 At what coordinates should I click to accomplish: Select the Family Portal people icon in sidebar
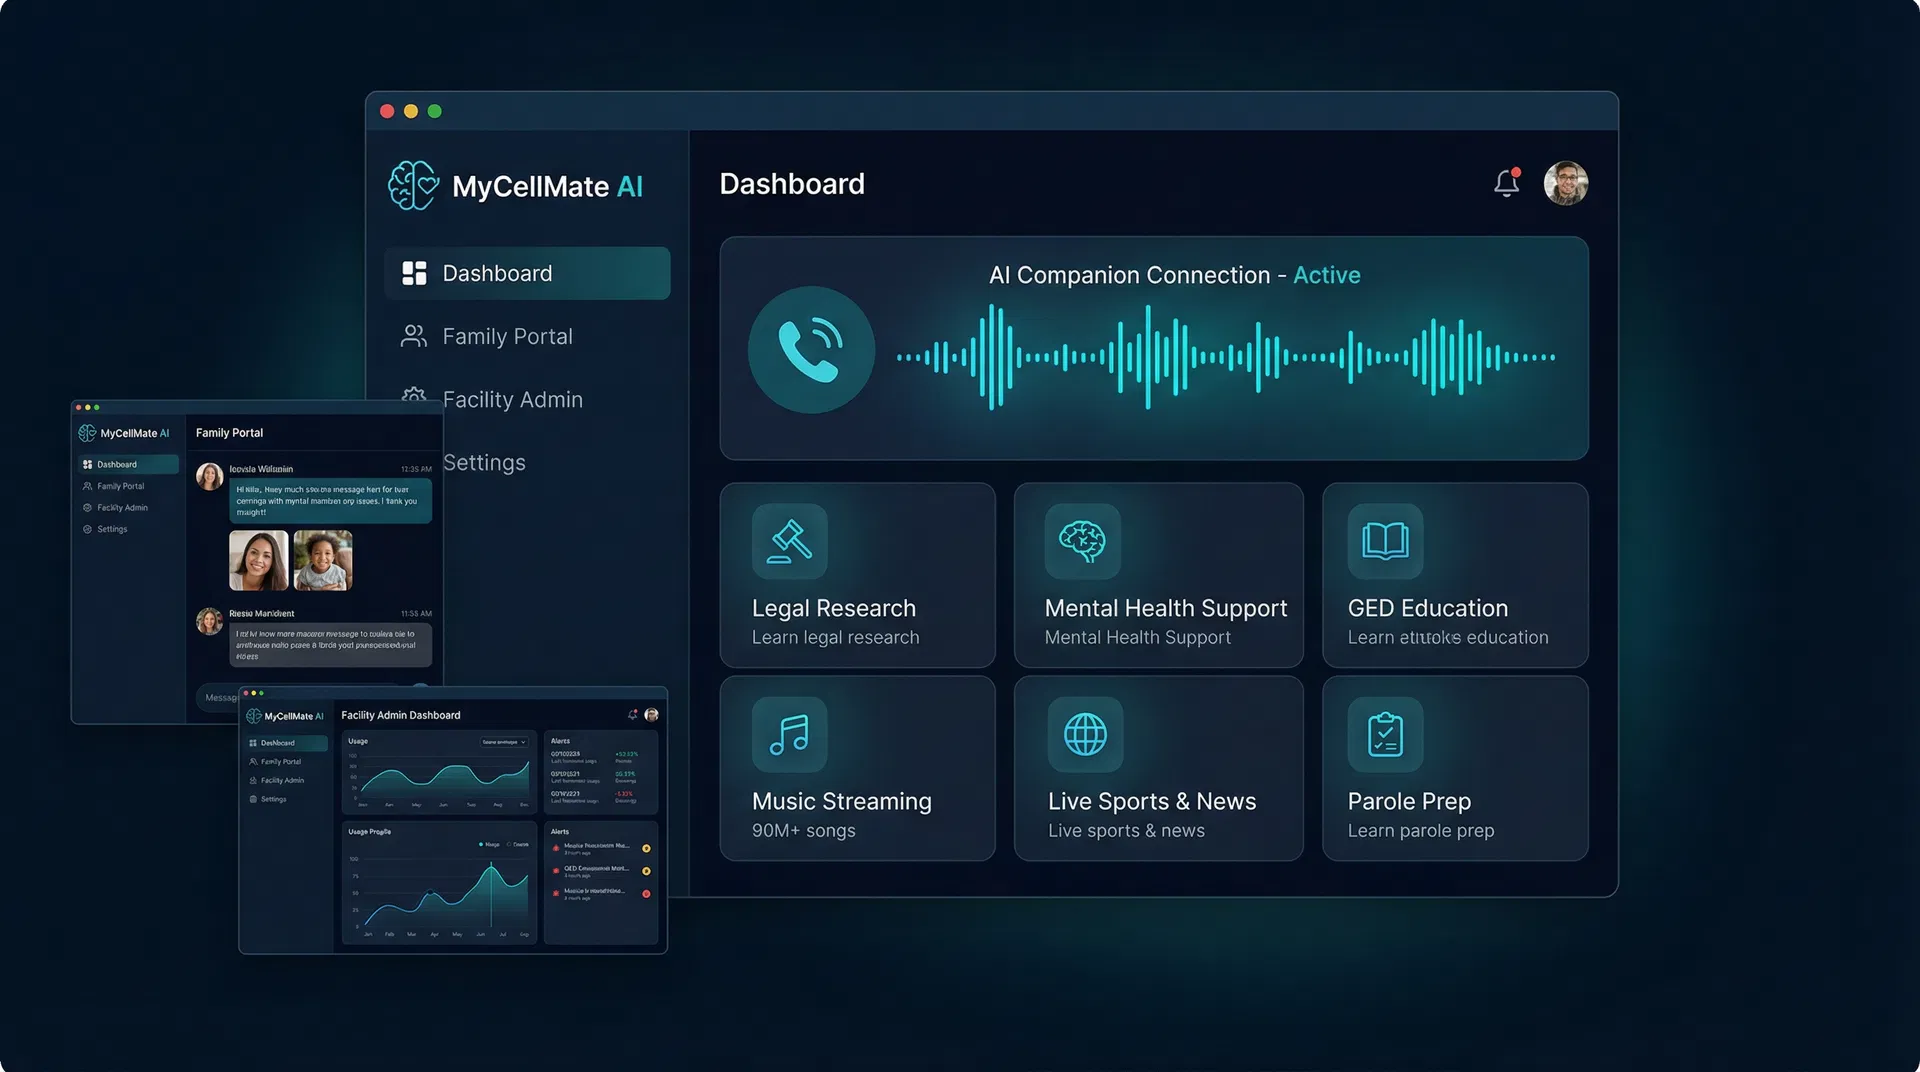tap(413, 336)
